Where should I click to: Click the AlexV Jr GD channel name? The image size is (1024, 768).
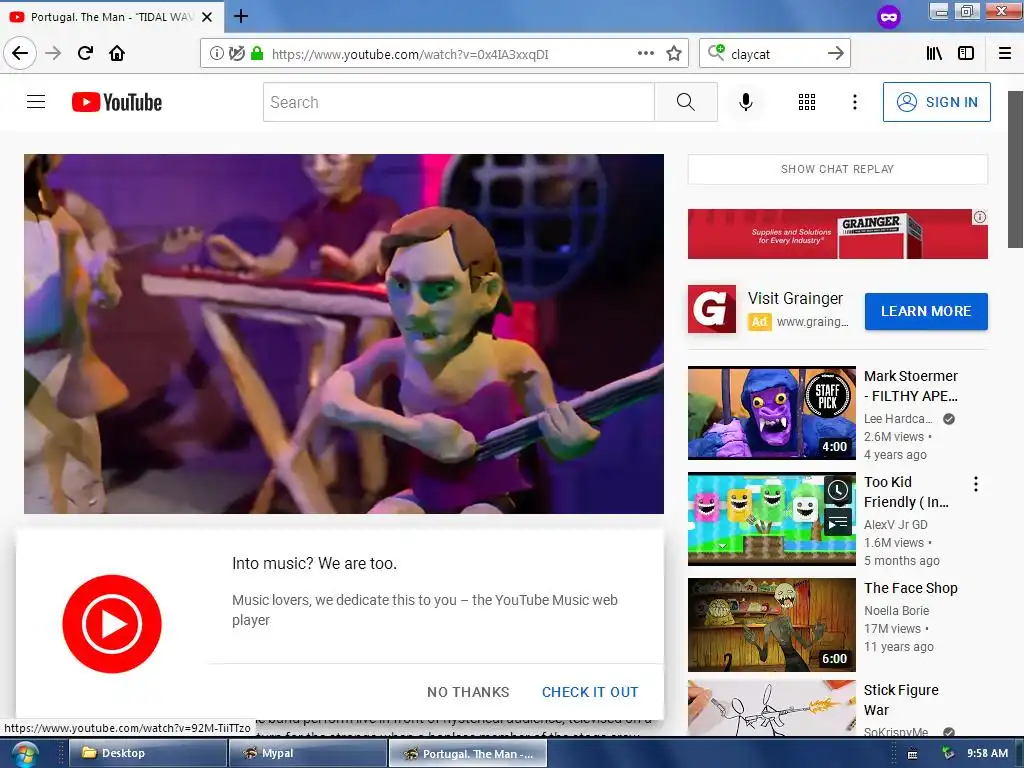[x=895, y=524]
